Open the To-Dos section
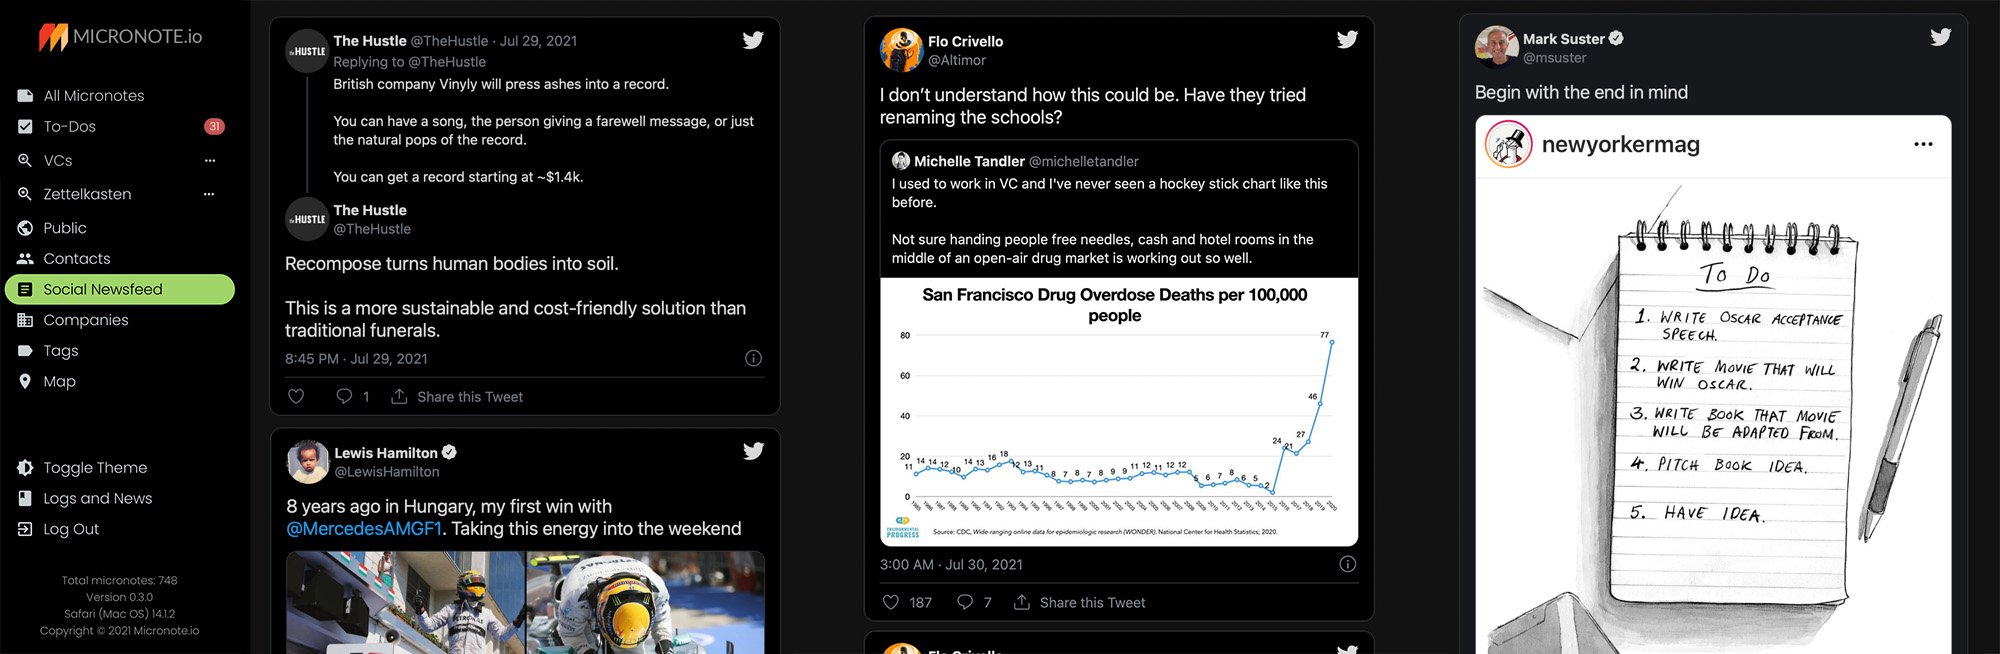The image size is (2000, 654). tap(70, 127)
